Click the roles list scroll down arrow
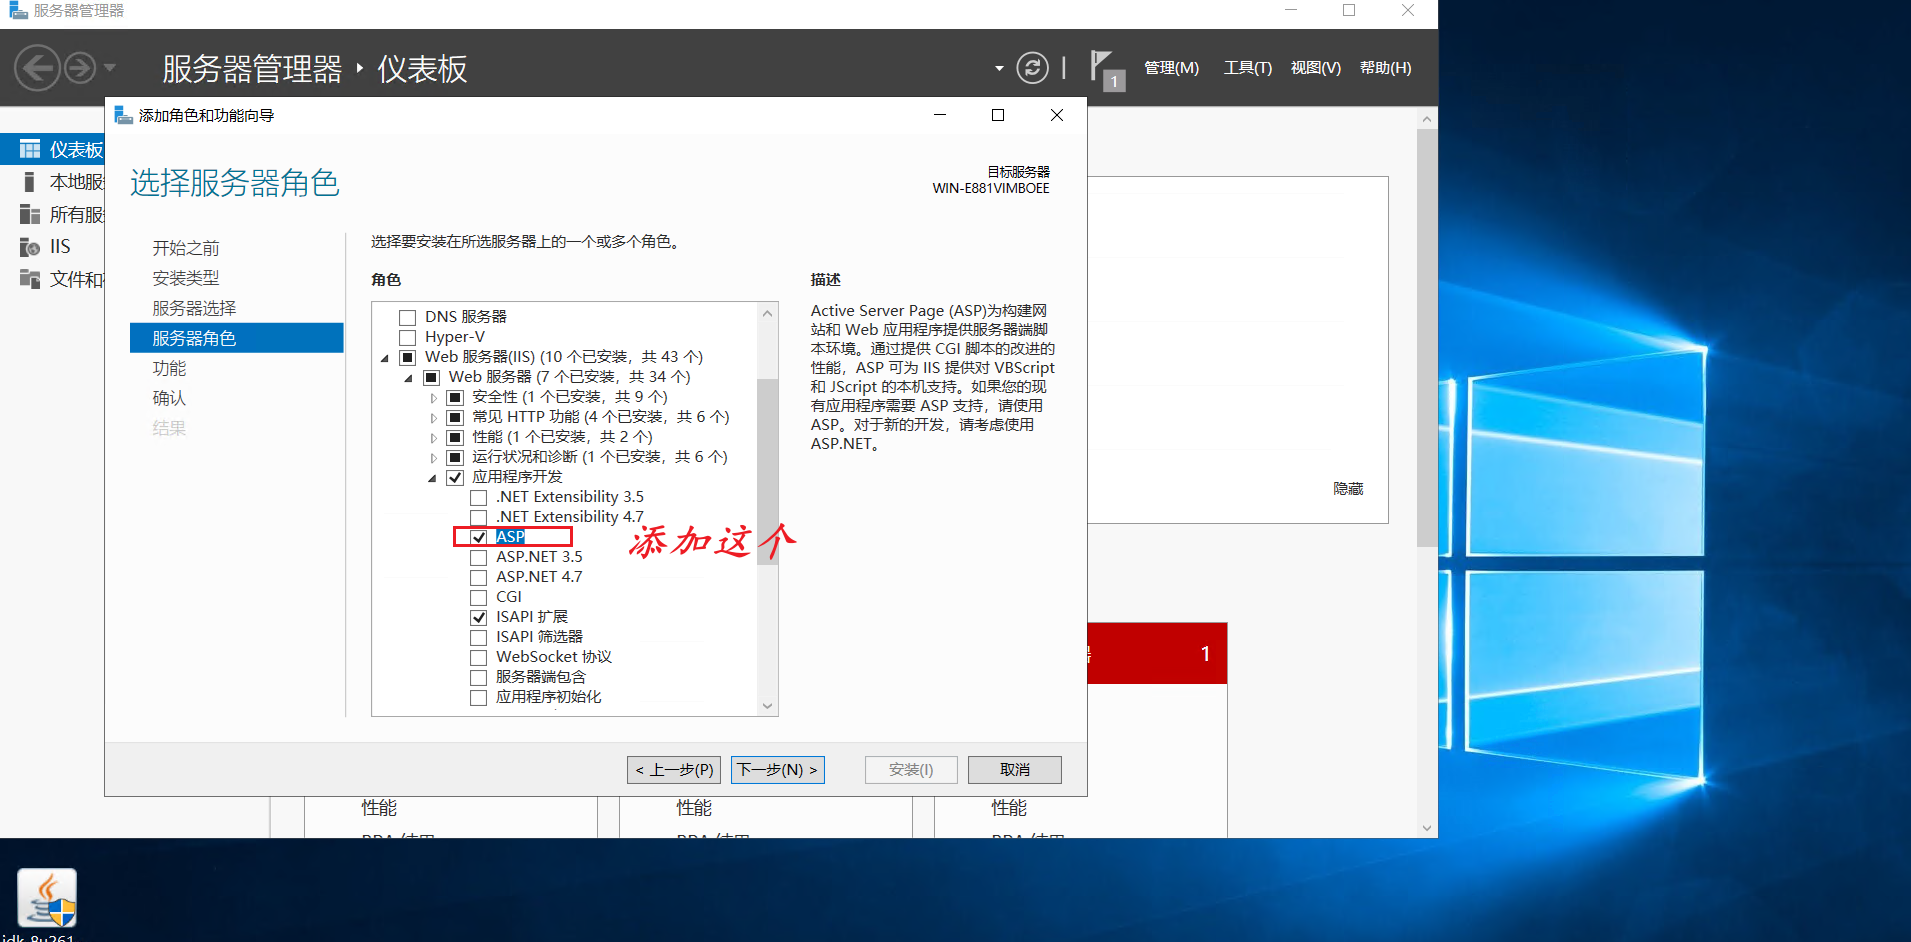 coord(767,706)
